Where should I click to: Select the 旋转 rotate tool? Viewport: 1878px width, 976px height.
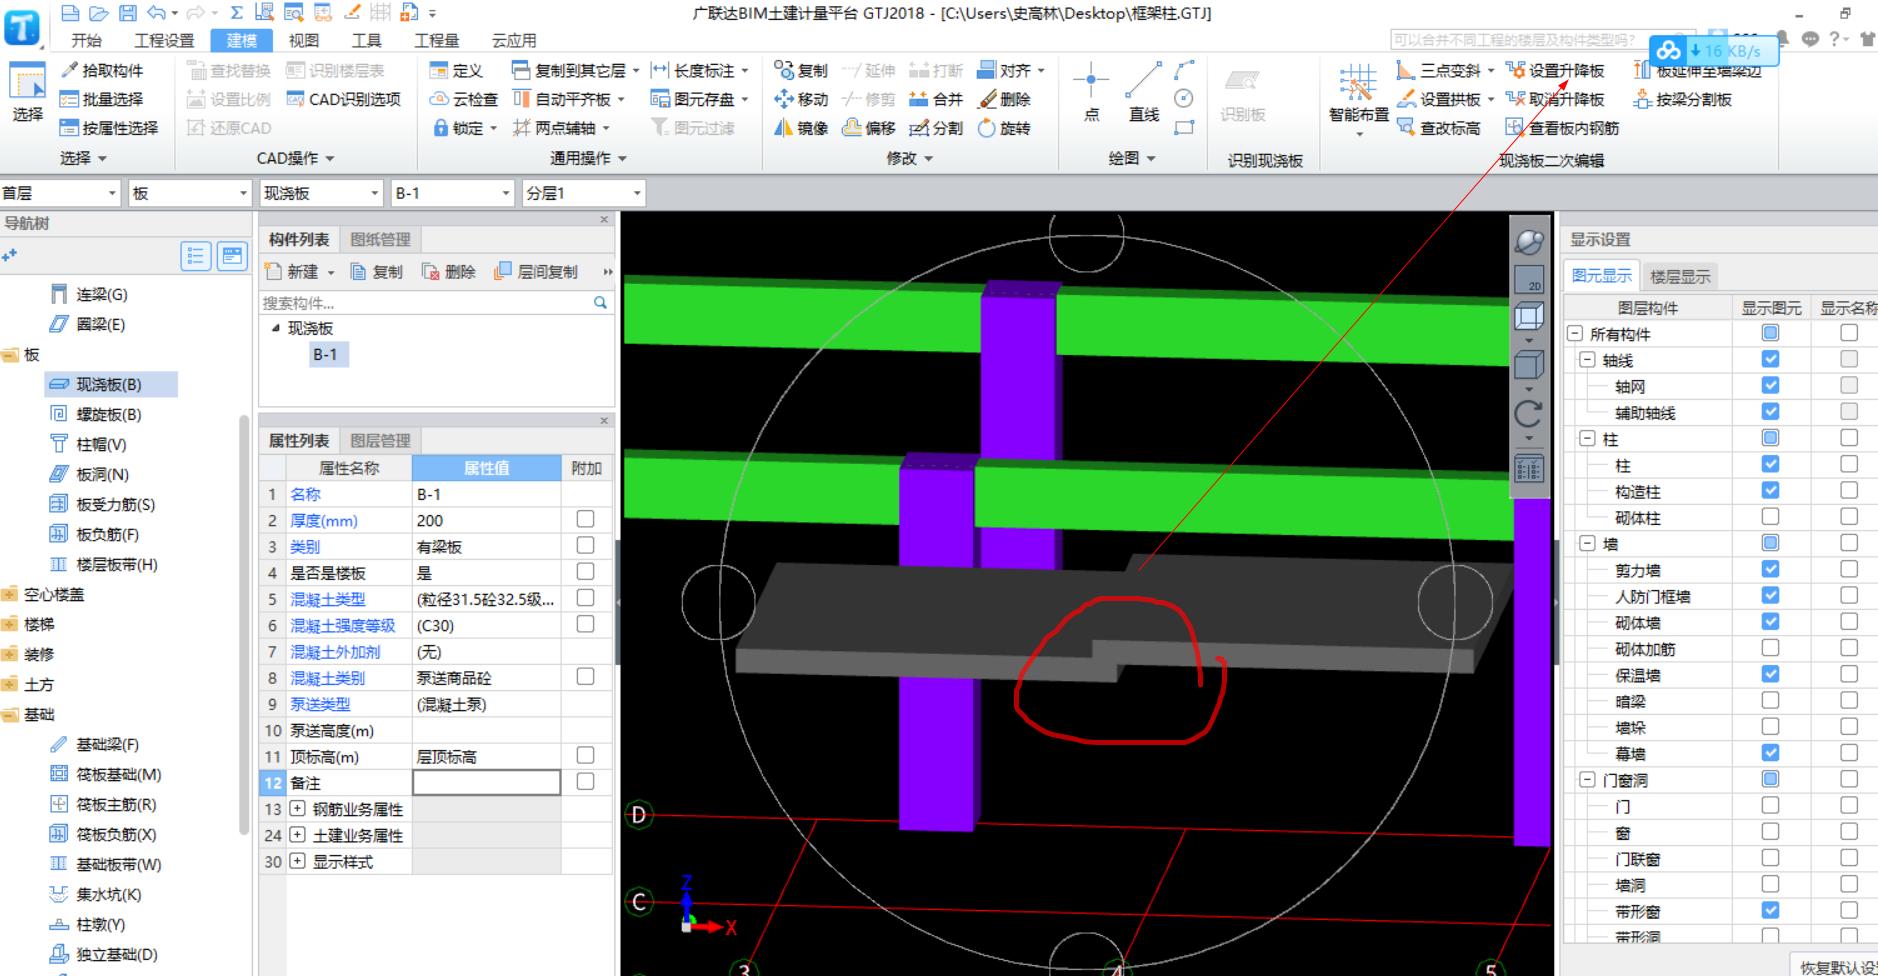pos(1004,128)
